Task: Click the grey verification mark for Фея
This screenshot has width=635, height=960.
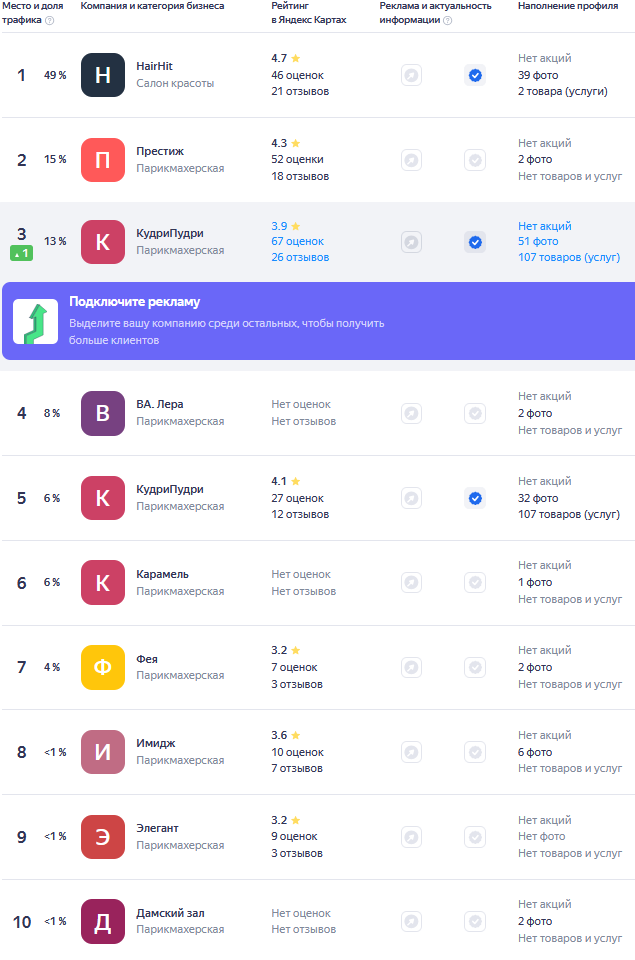Action: 475,667
